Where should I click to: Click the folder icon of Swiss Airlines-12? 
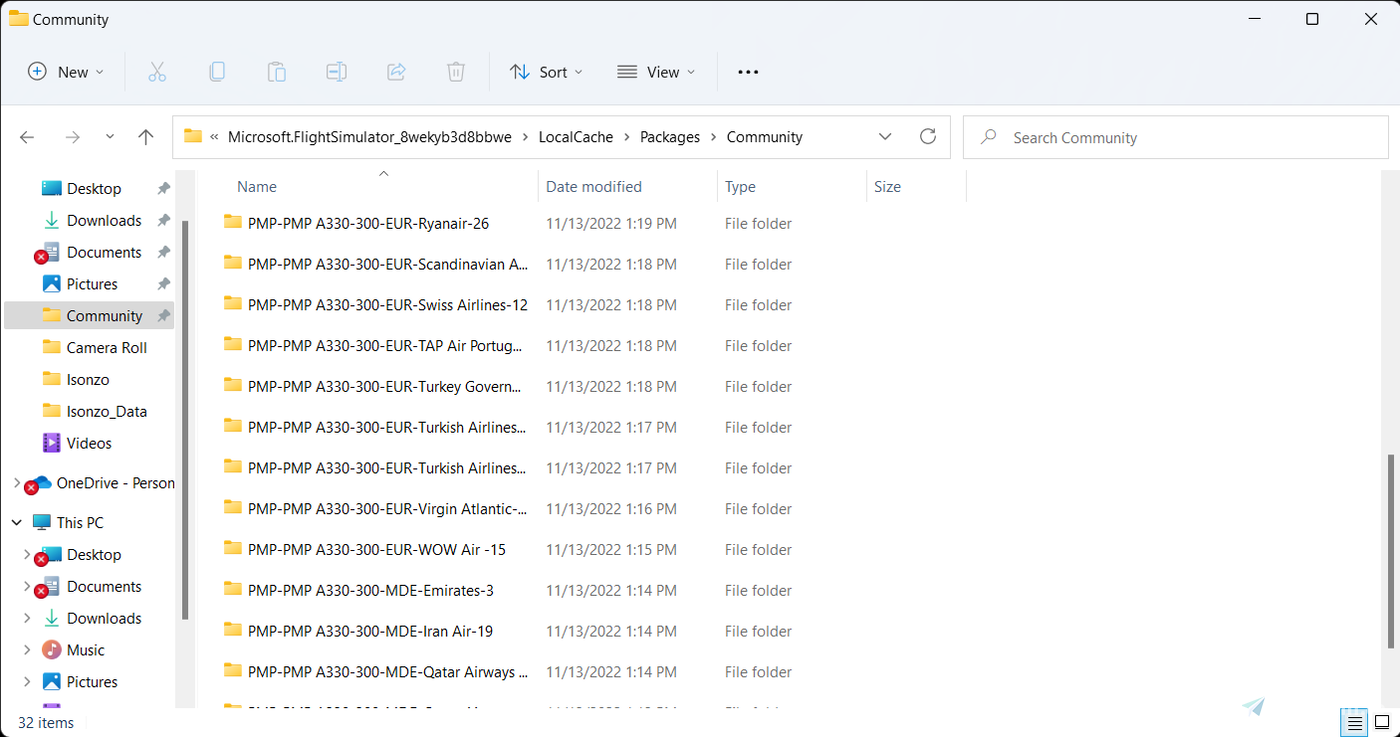pyautogui.click(x=233, y=303)
